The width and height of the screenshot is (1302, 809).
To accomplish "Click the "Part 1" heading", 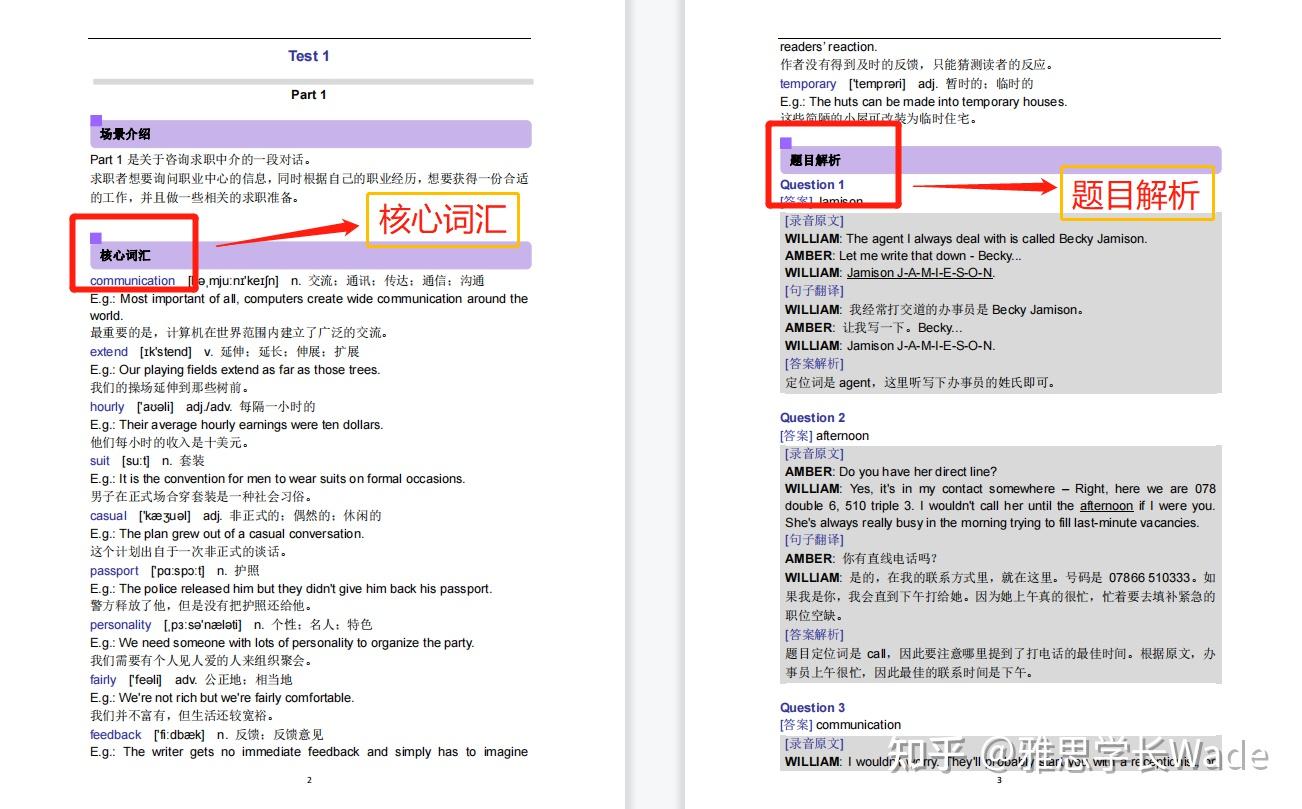I will [x=309, y=95].
